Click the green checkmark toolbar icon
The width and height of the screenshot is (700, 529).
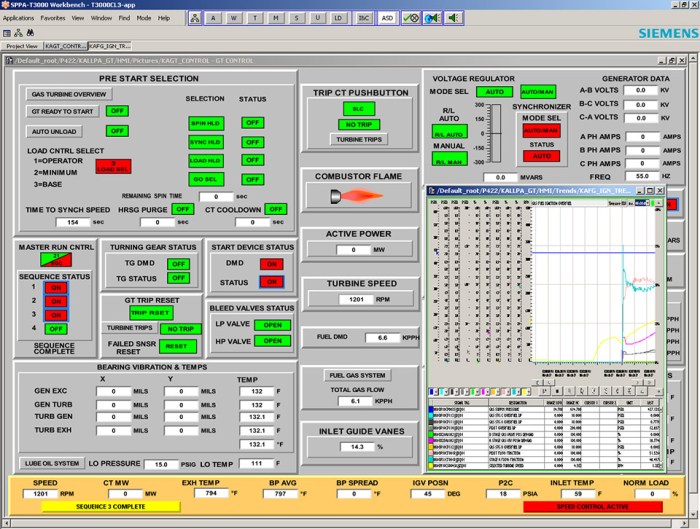(410, 18)
